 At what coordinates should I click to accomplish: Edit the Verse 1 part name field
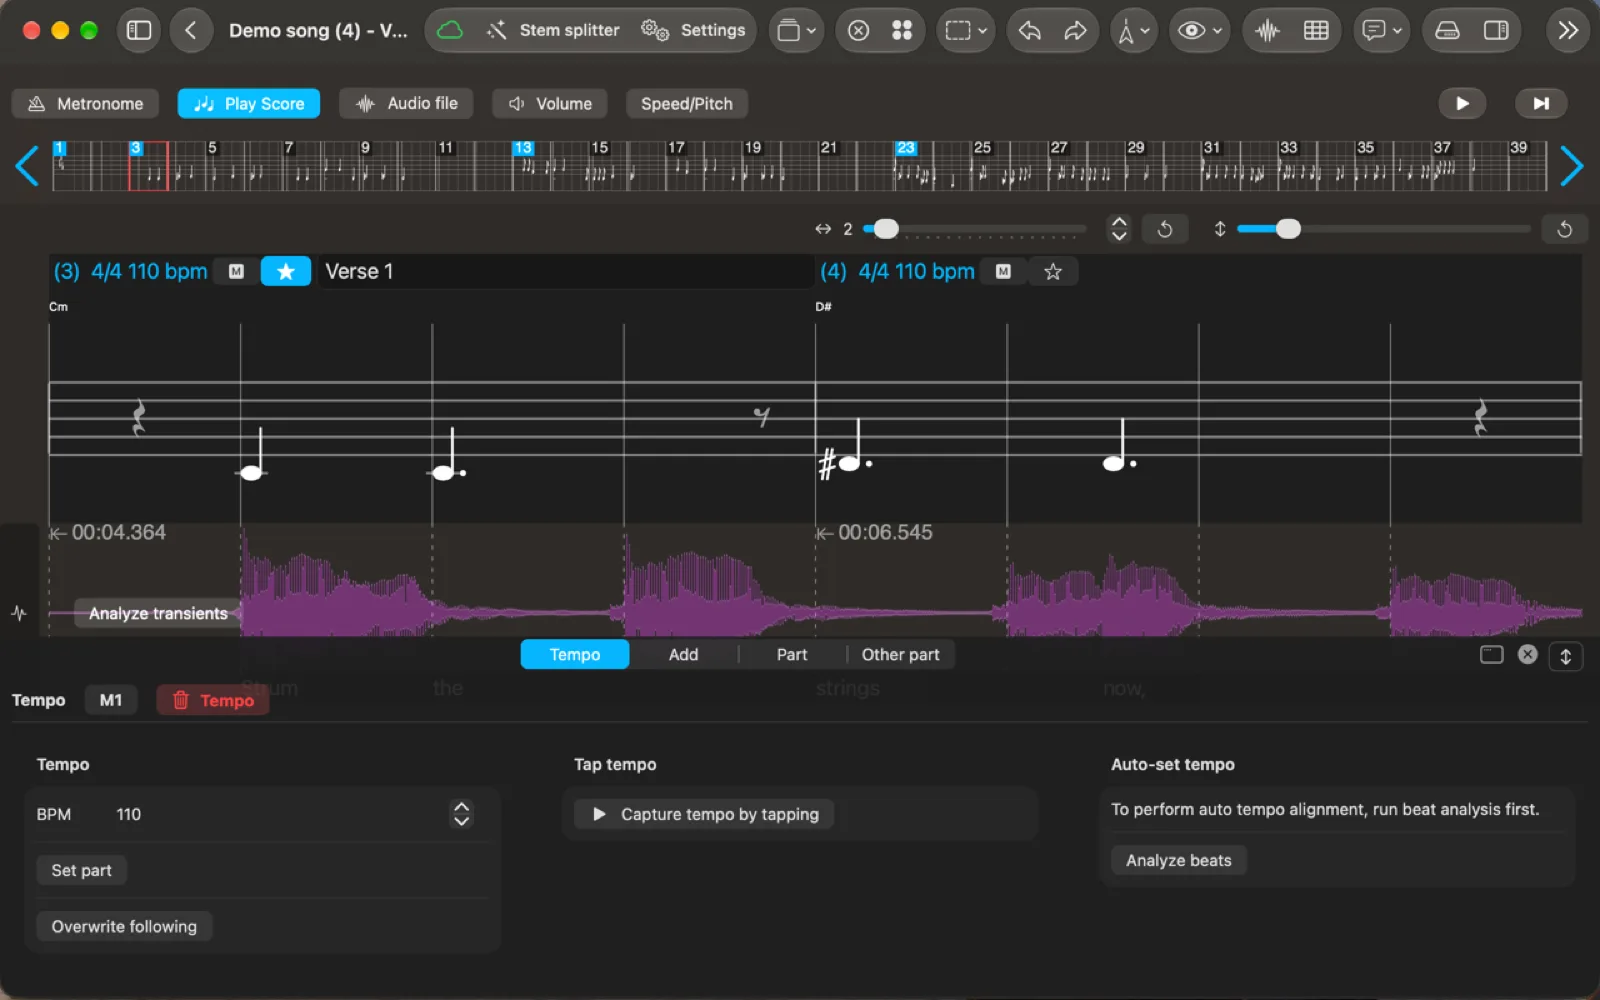(x=566, y=271)
